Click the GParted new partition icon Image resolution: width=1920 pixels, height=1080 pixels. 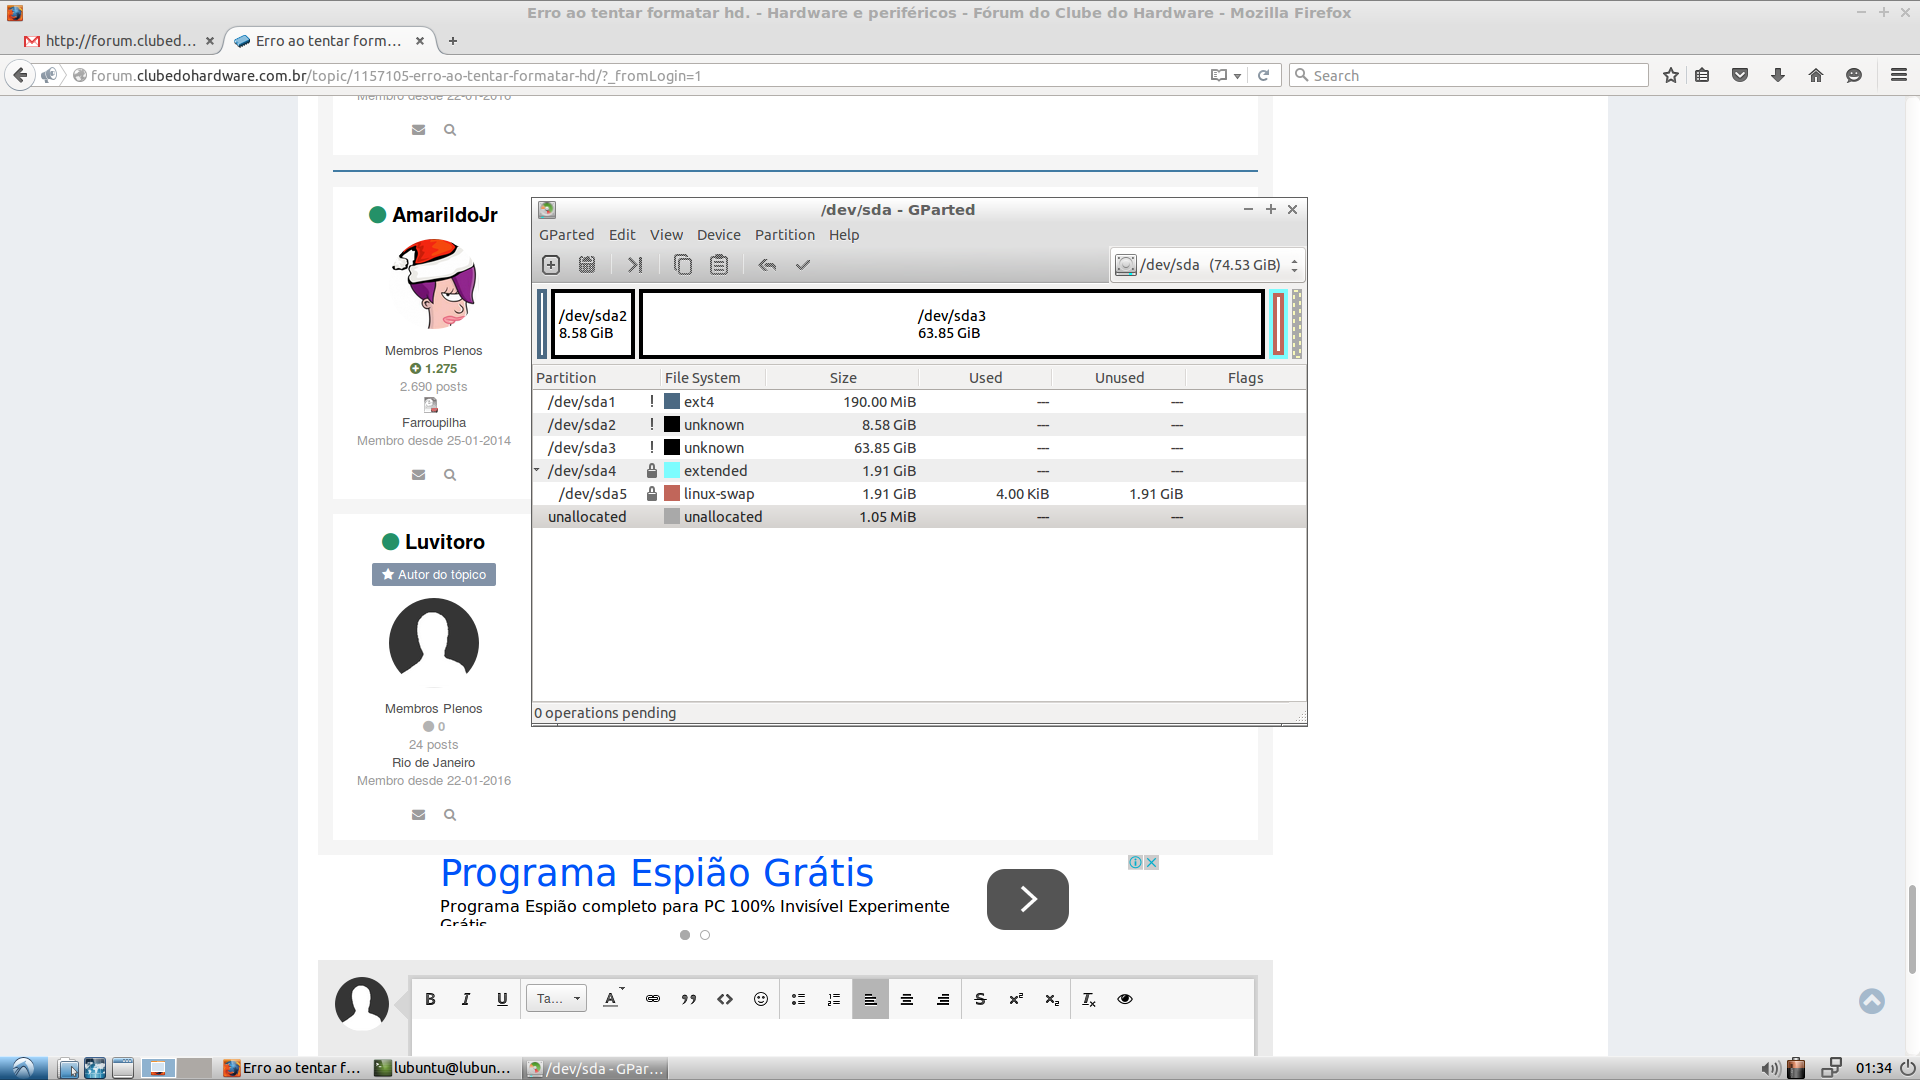pyautogui.click(x=551, y=265)
